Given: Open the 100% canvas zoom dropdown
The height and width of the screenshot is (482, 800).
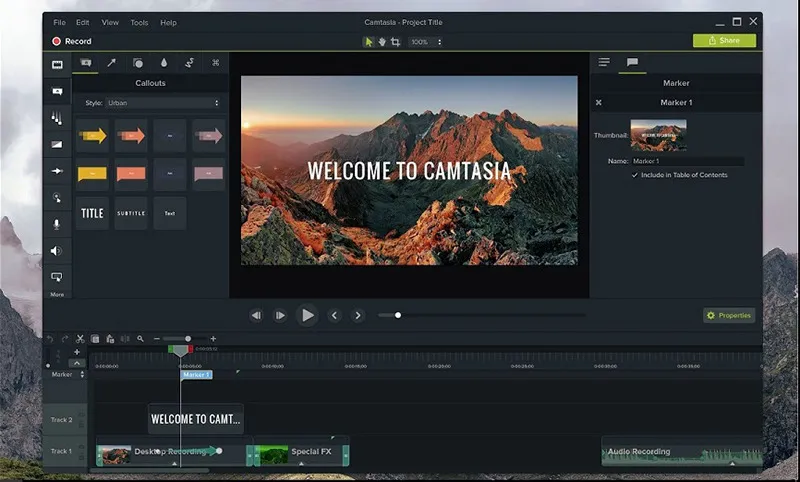Looking at the screenshot, I should pos(426,42).
